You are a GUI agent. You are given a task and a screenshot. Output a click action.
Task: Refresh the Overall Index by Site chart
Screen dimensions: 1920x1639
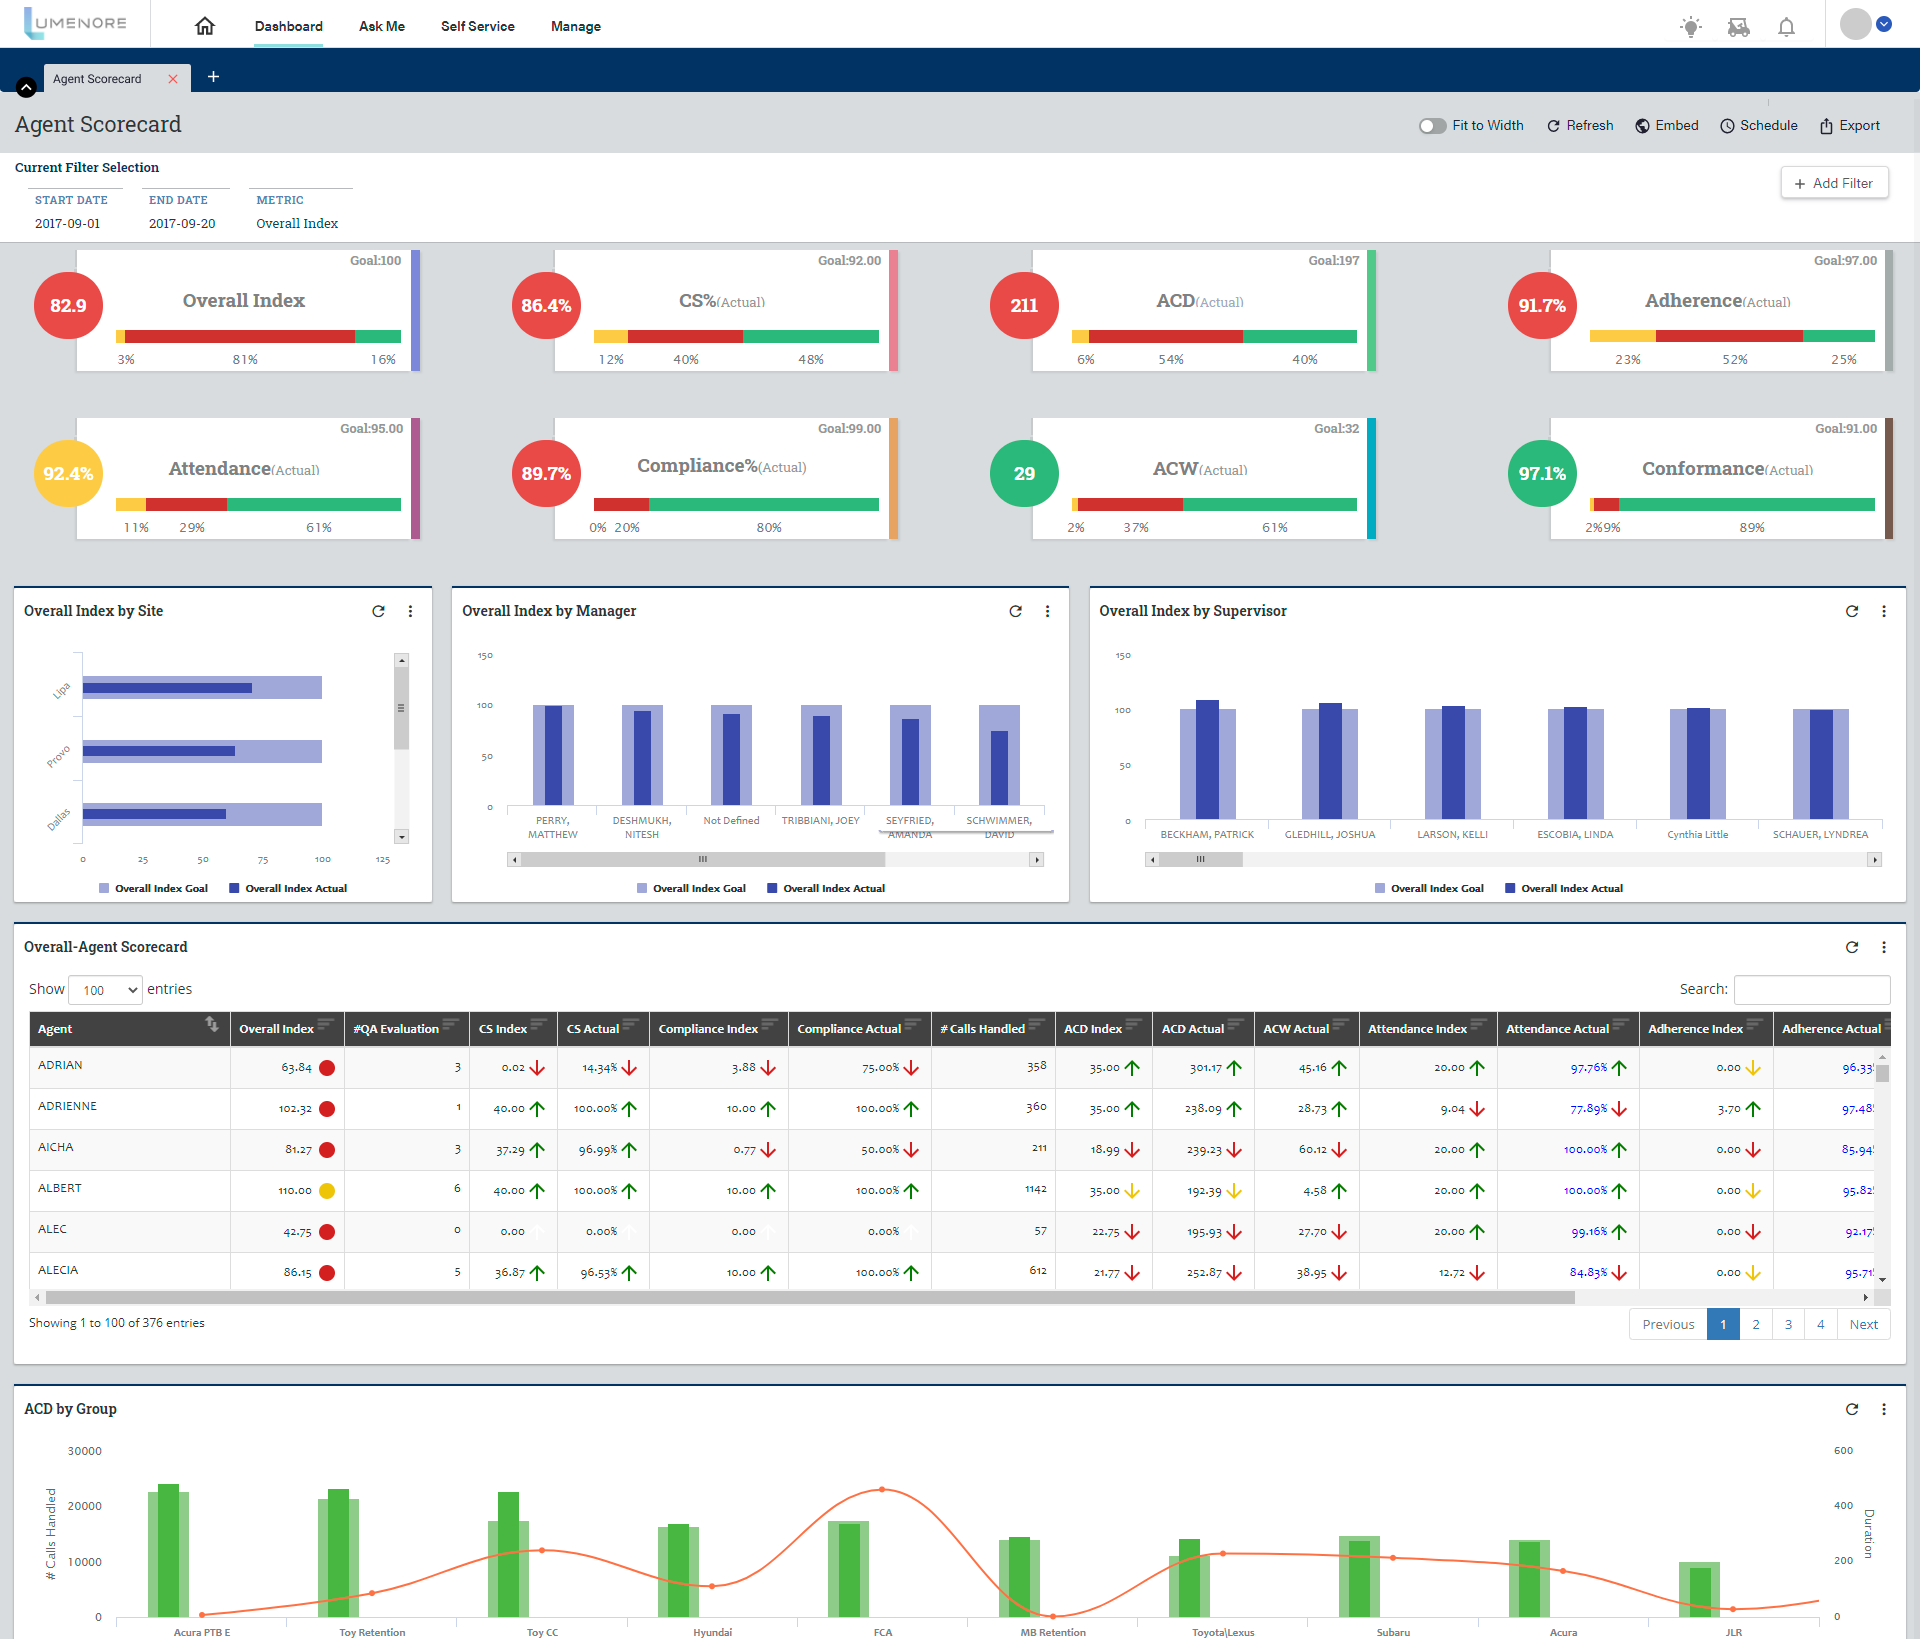[378, 611]
